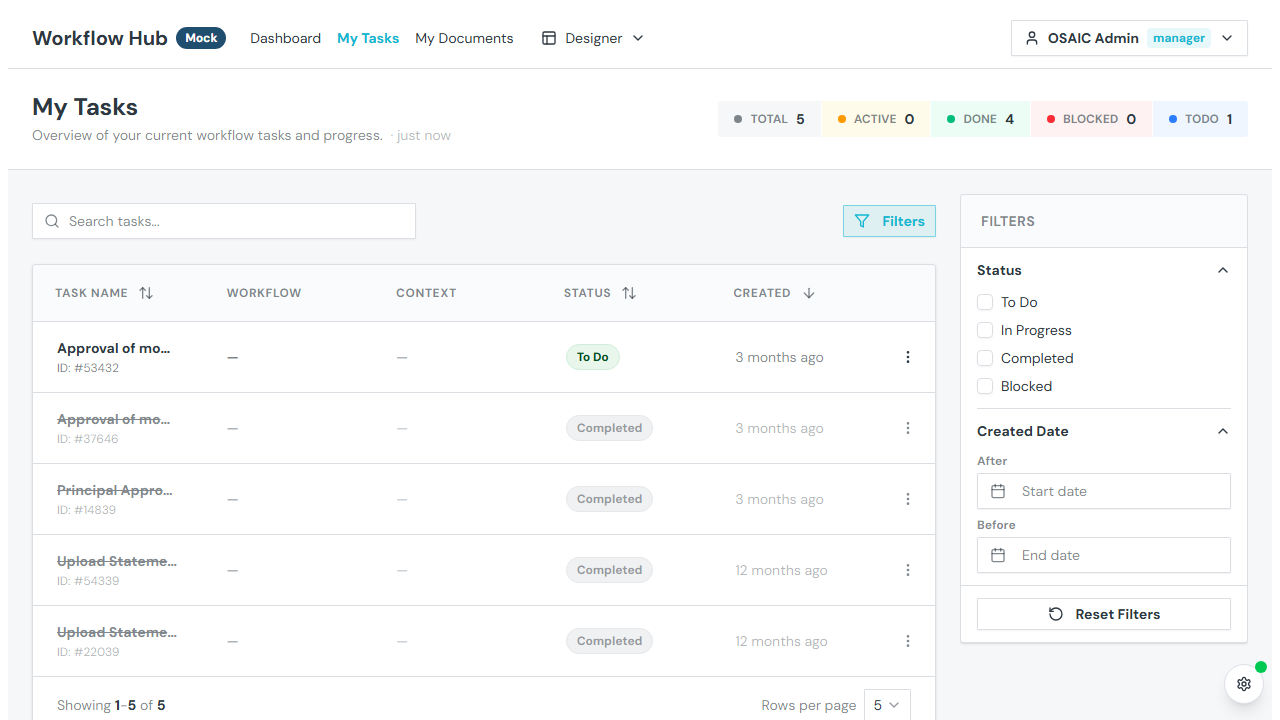
Task: Sort by Created using the down arrow
Action: click(x=809, y=293)
